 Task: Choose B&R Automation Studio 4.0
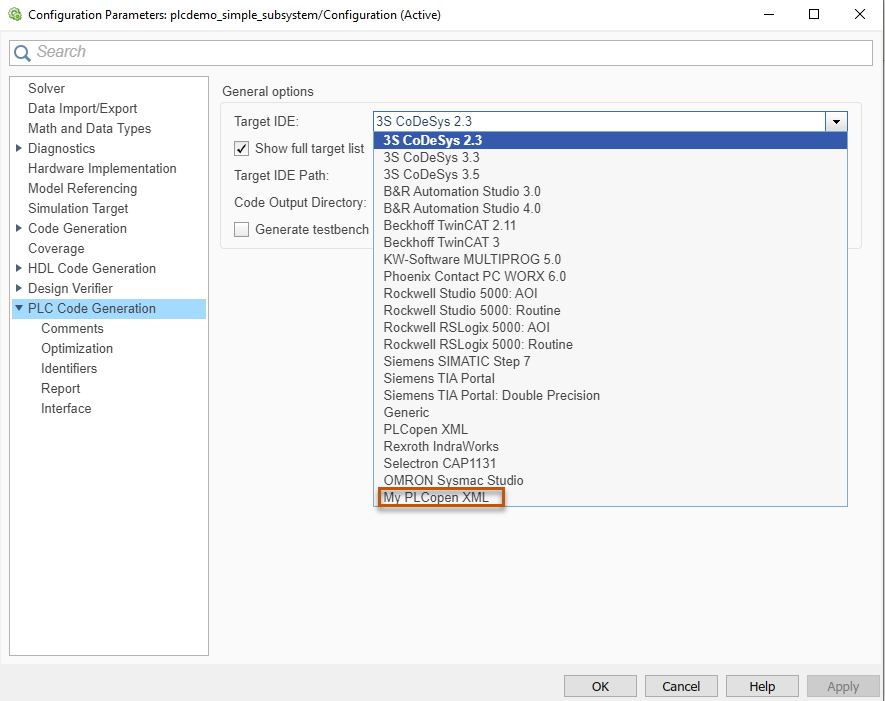[611, 208]
